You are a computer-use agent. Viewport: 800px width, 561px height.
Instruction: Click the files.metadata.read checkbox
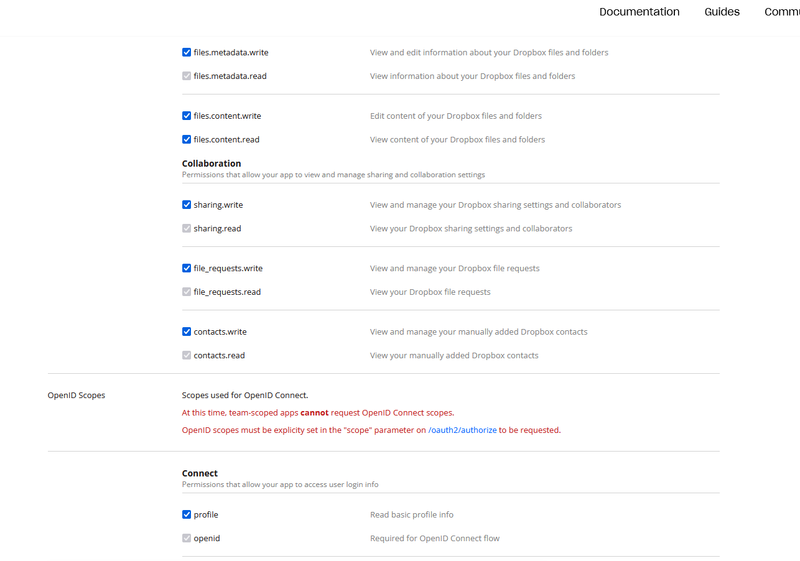click(187, 76)
